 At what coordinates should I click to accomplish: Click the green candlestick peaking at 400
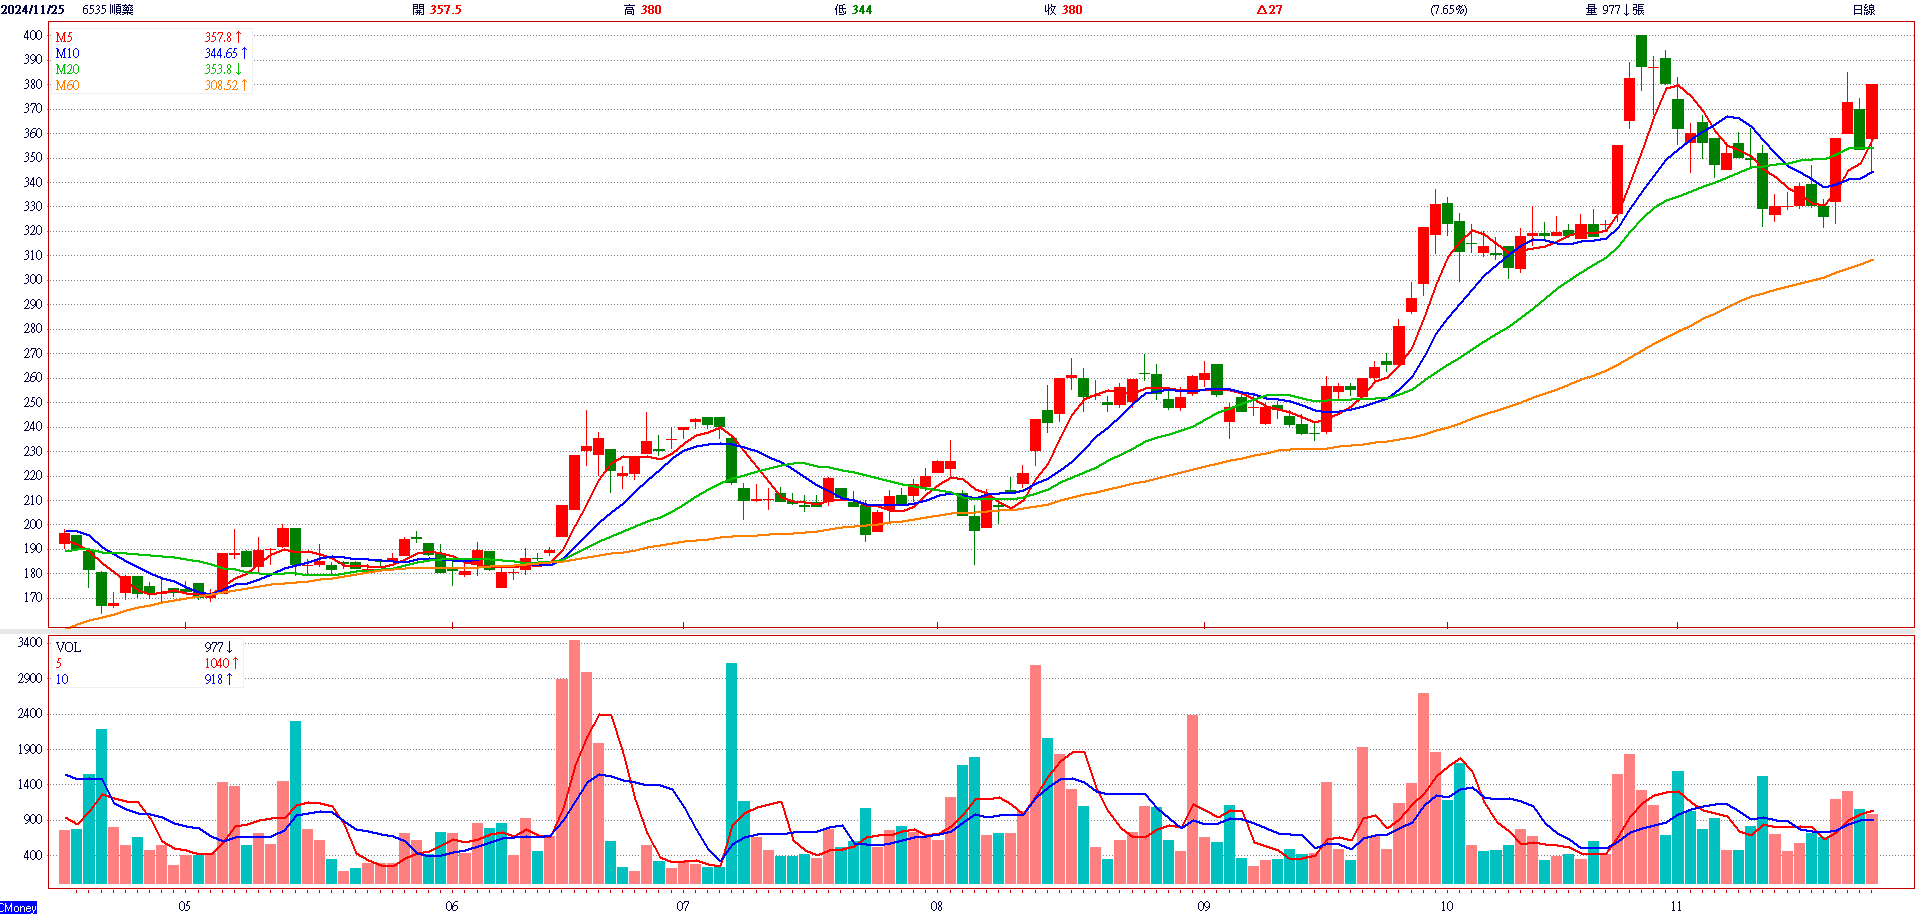(x=1641, y=50)
